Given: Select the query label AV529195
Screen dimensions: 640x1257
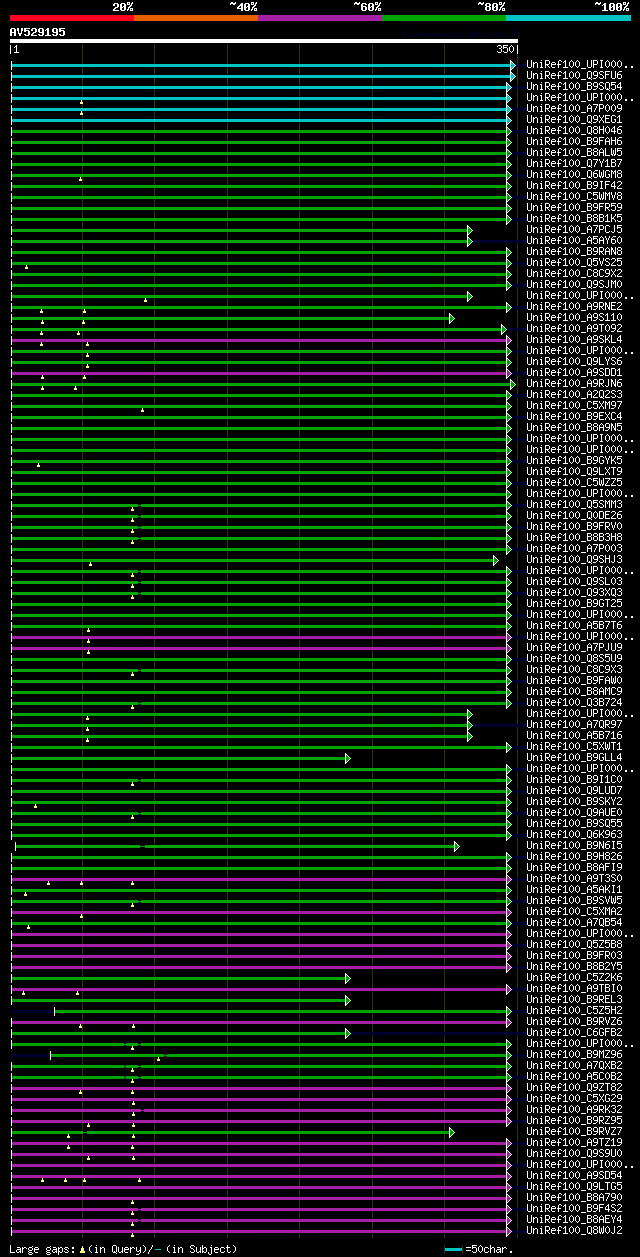Looking at the screenshot, I should (x=38, y=32).
